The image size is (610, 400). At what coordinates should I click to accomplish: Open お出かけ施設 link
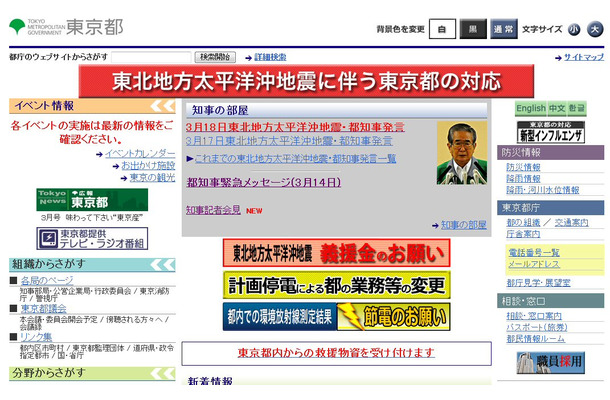point(148,166)
